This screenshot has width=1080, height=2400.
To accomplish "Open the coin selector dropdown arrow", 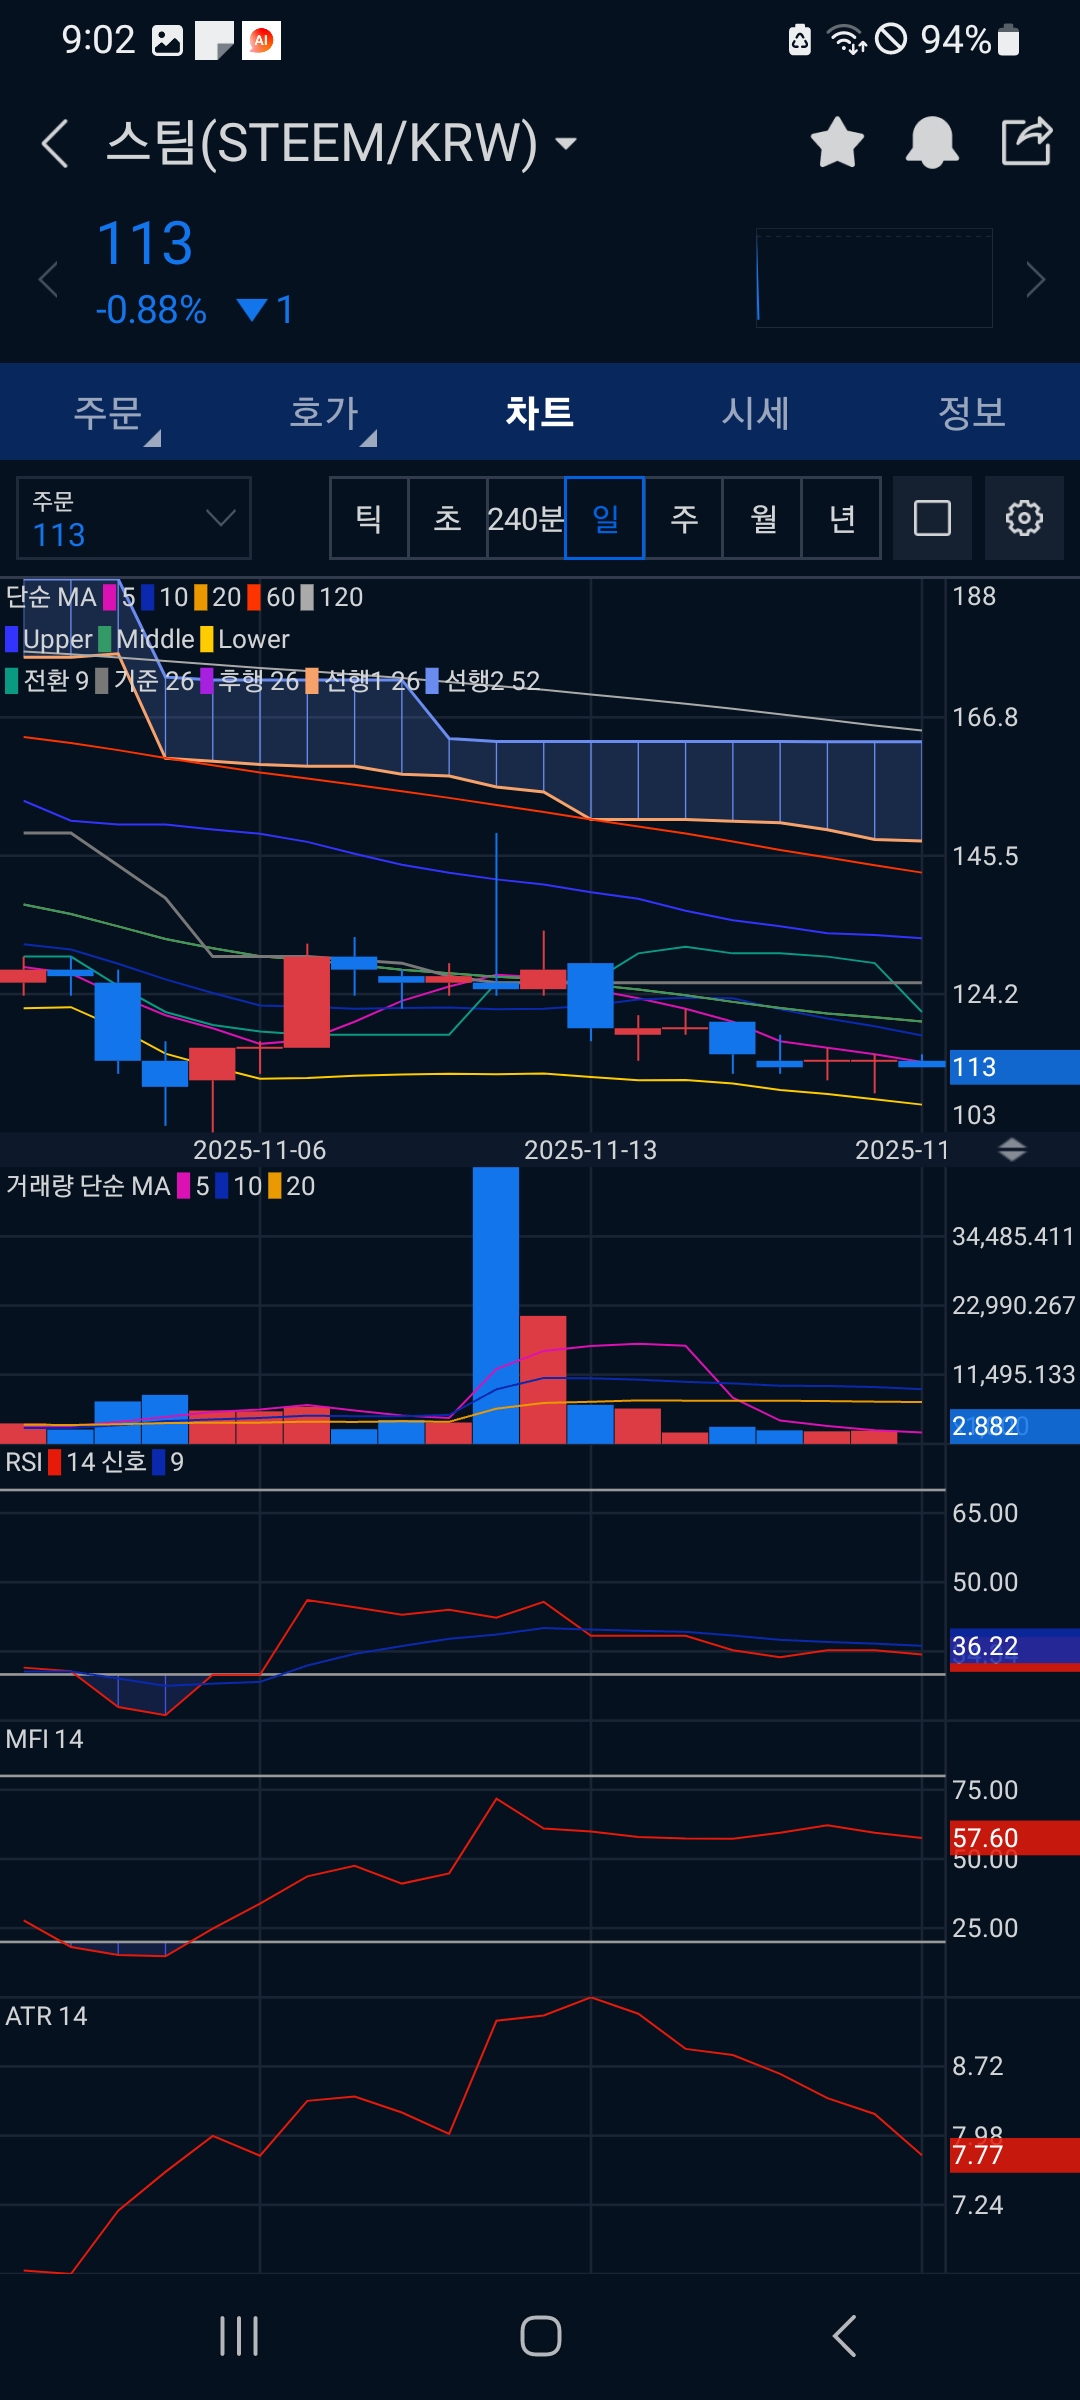I will pos(566,143).
